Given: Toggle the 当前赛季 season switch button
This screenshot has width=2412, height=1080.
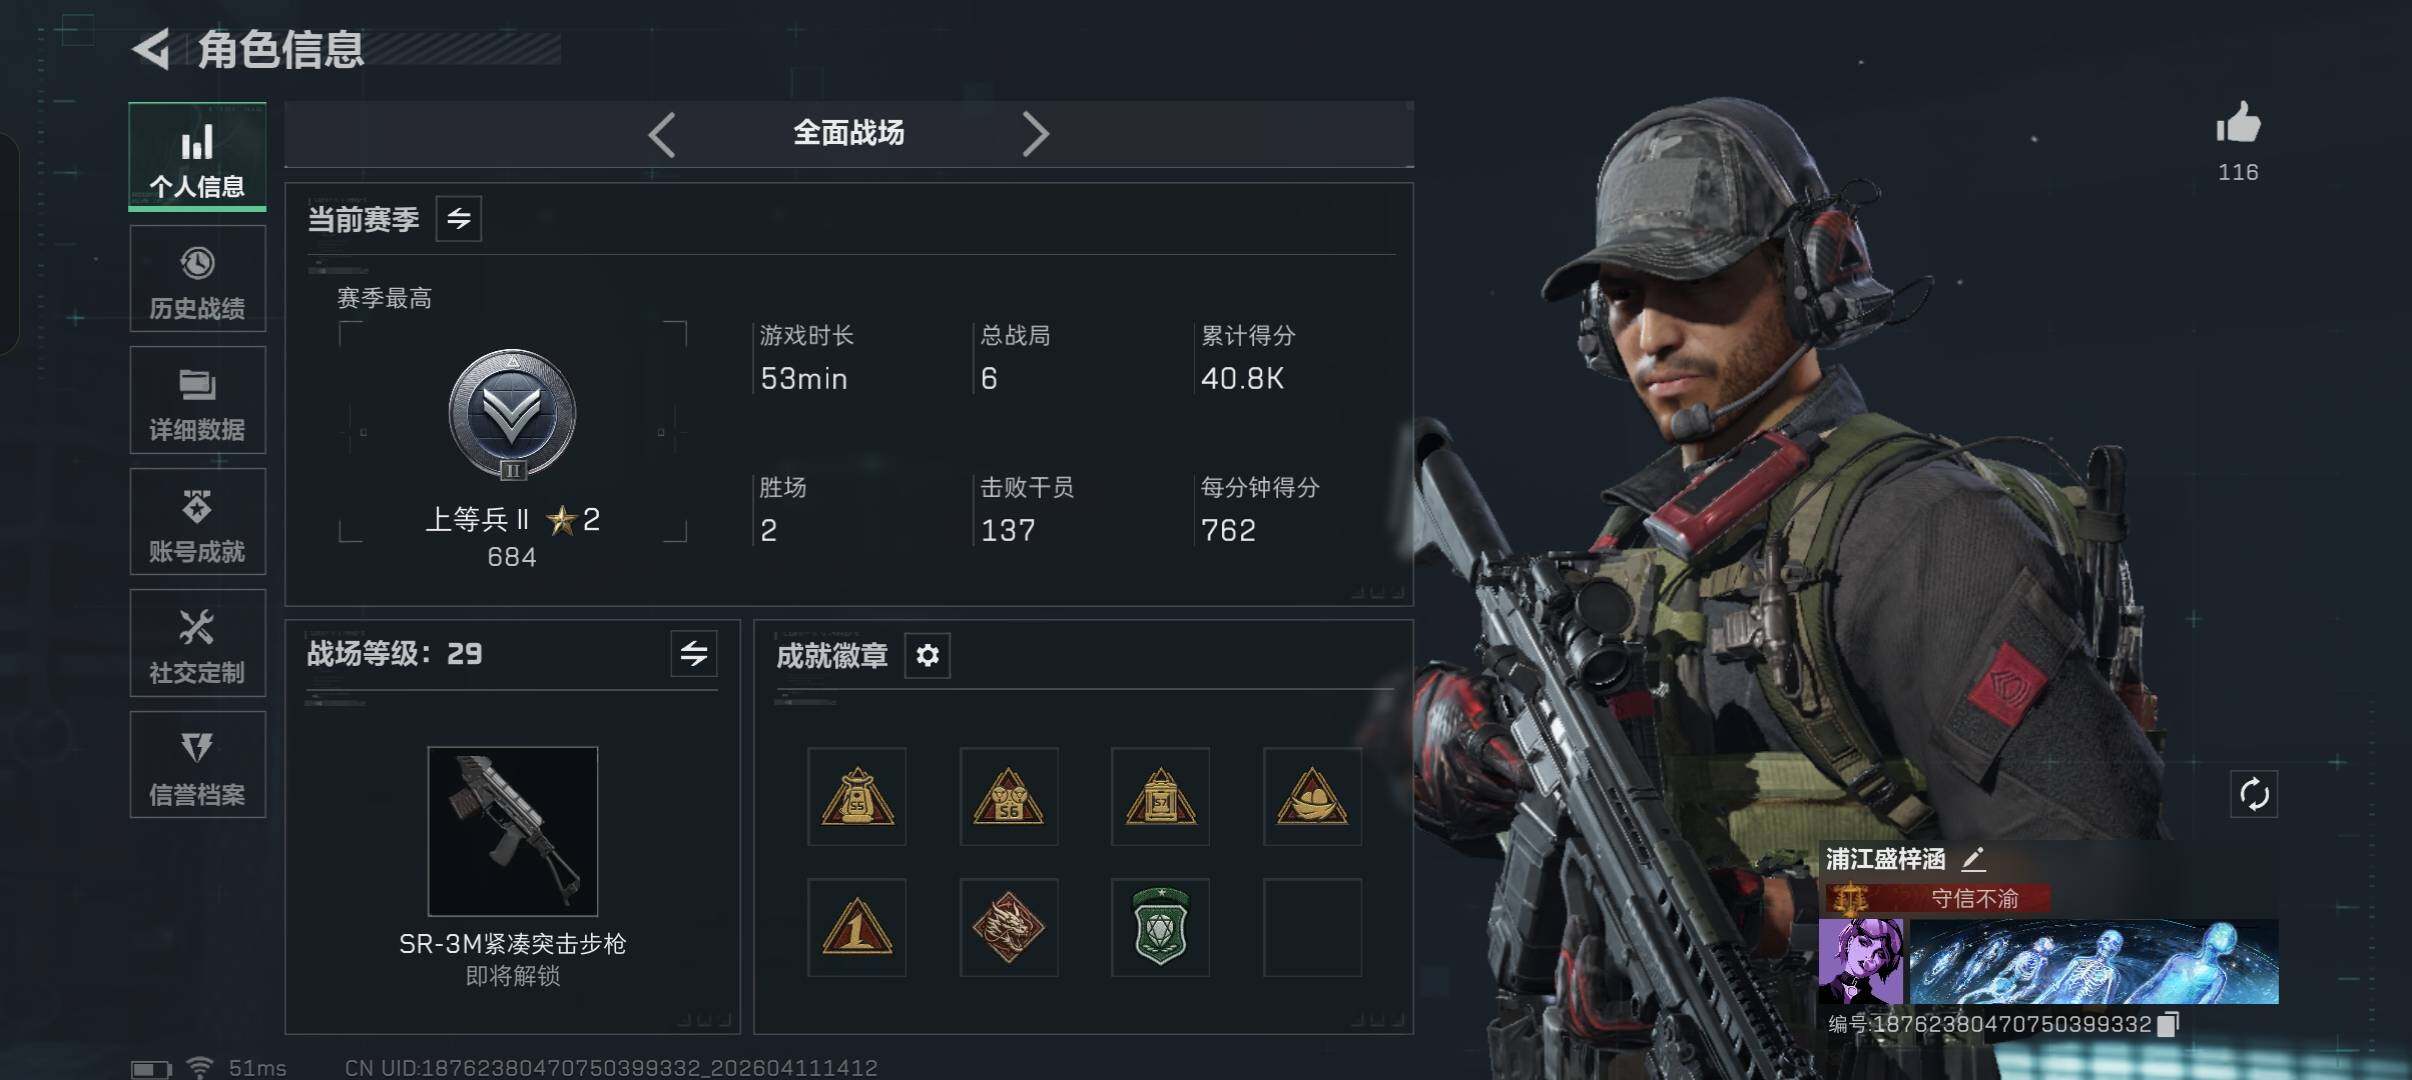Looking at the screenshot, I should [459, 219].
